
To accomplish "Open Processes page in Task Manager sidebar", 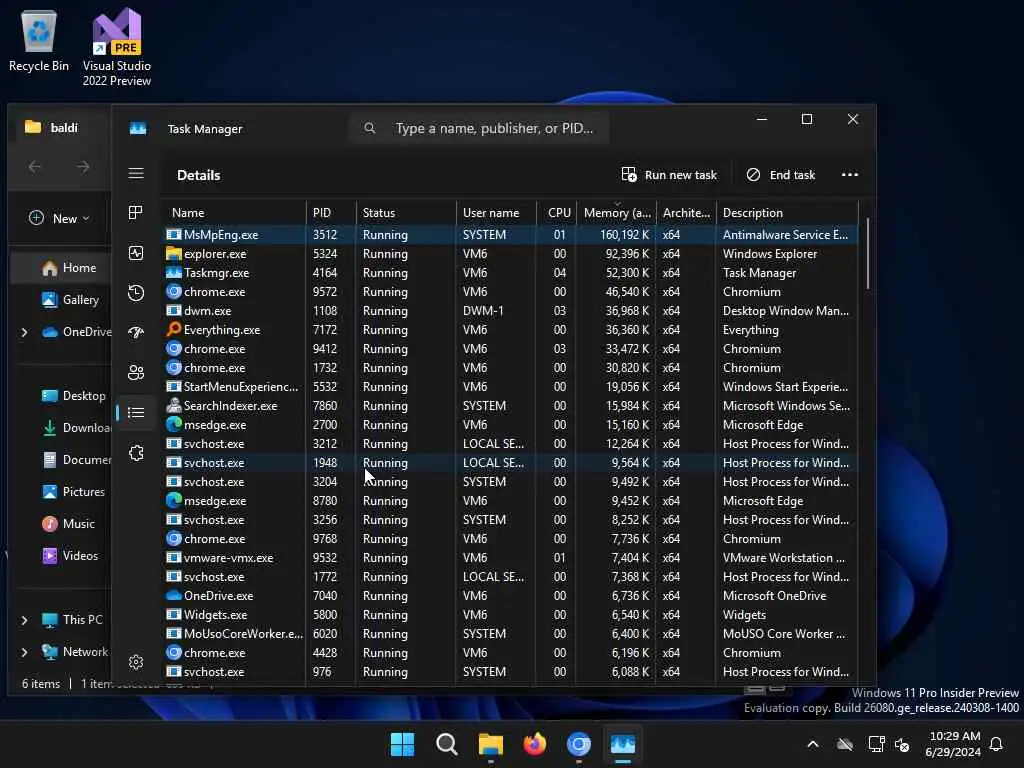I will [136, 213].
